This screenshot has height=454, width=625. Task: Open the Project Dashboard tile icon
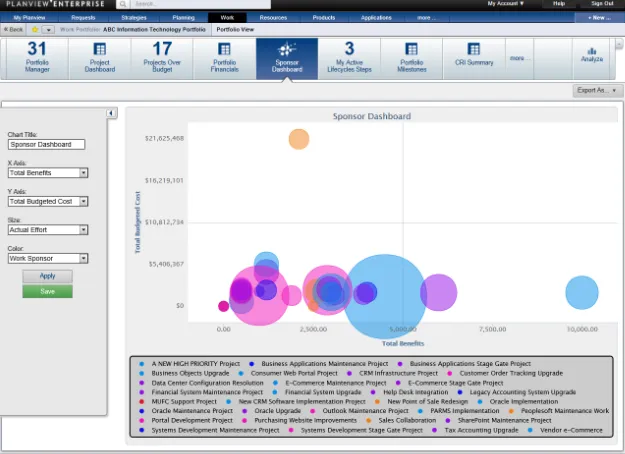[x=100, y=49]
